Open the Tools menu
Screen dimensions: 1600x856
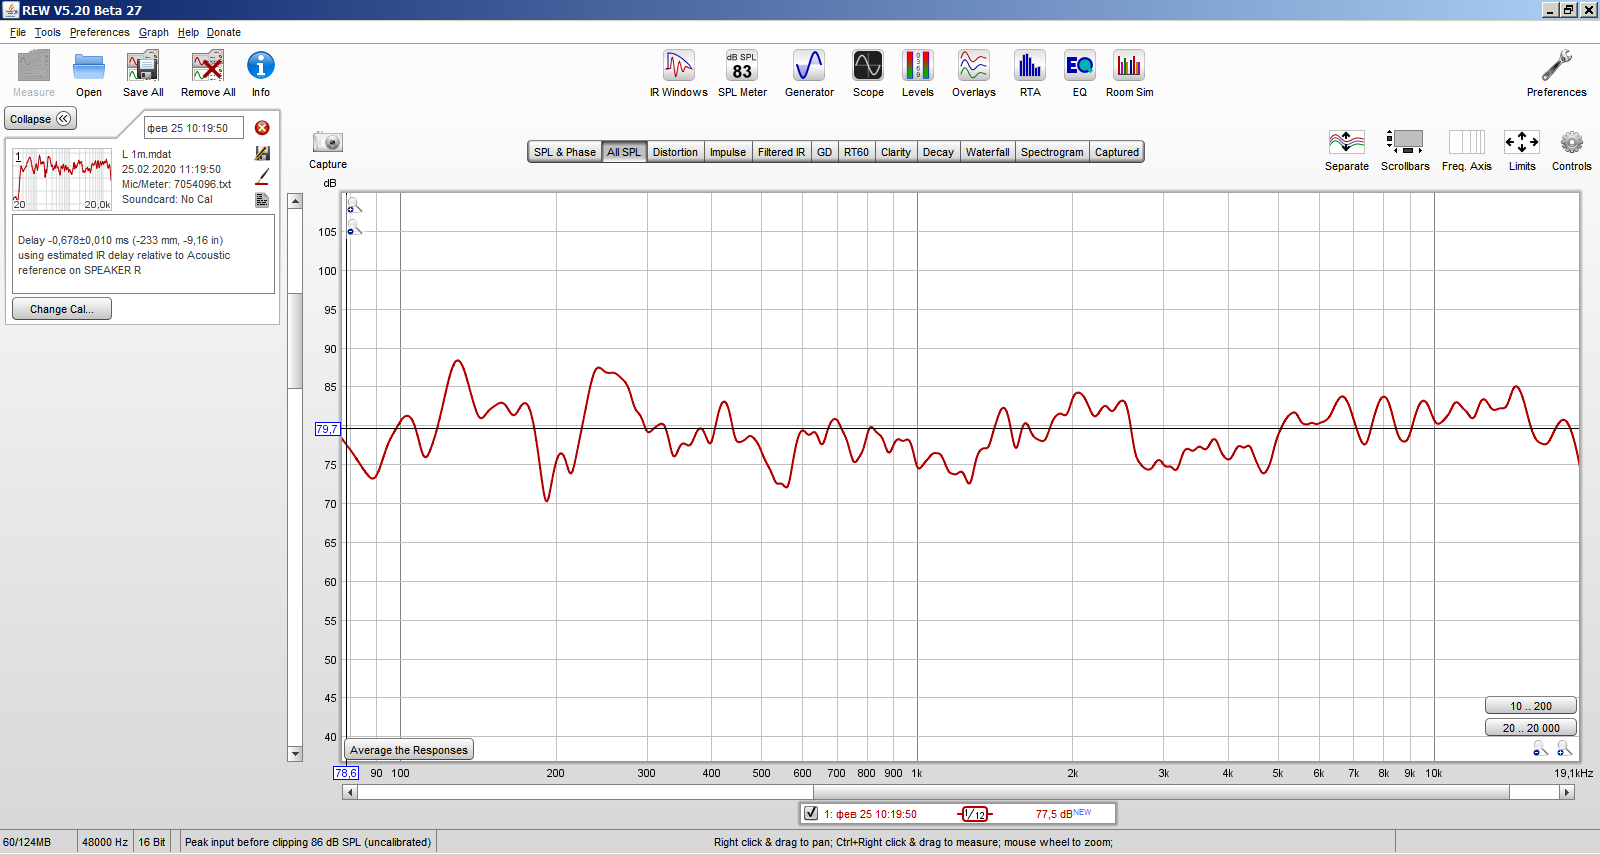(x=48, y=32)
